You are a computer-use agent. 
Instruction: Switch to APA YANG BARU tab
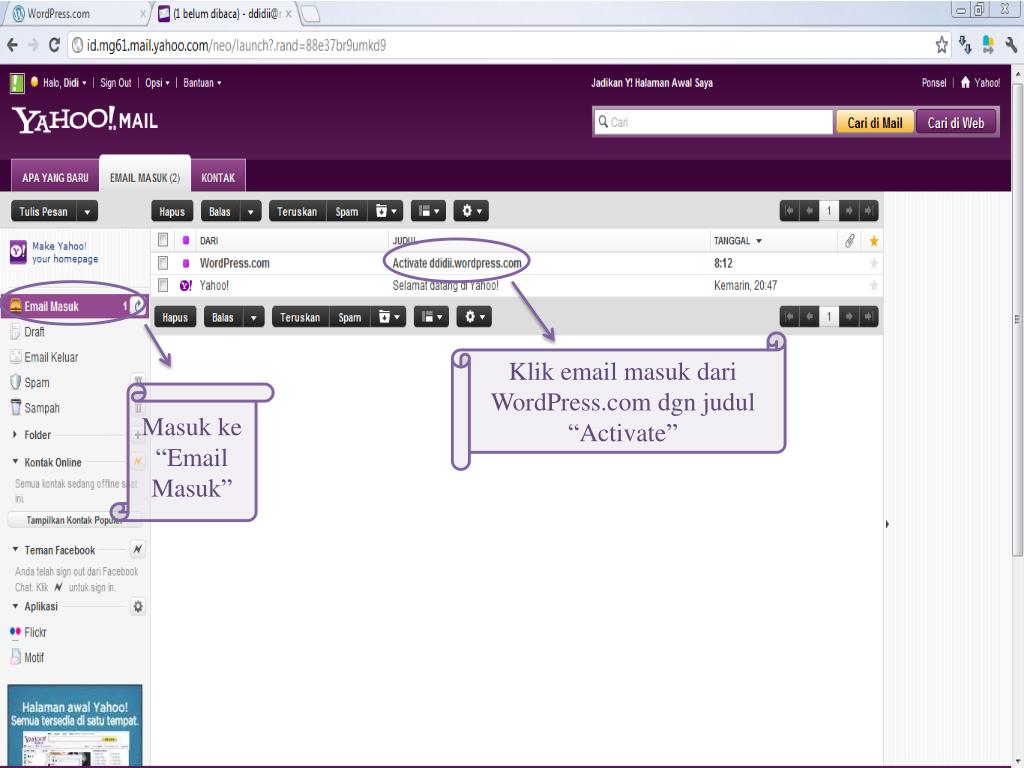pos(55,177)
